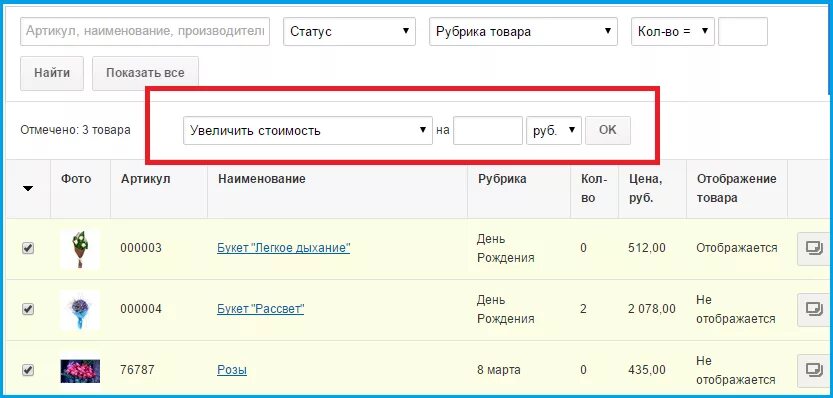Open the руб. units dropdown
Viewport: 833px width, 398px height.
coord(554,130)
